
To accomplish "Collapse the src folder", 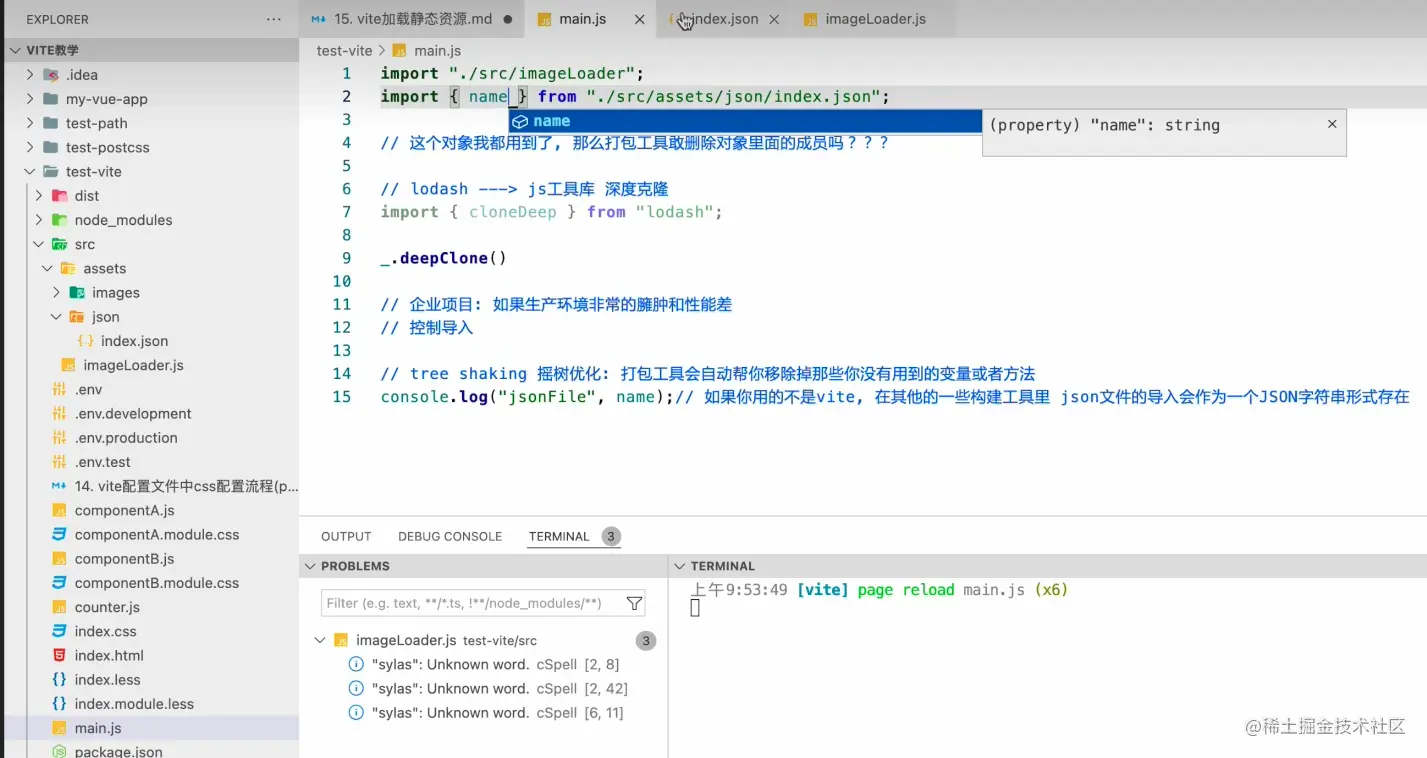I will [39, 244].
